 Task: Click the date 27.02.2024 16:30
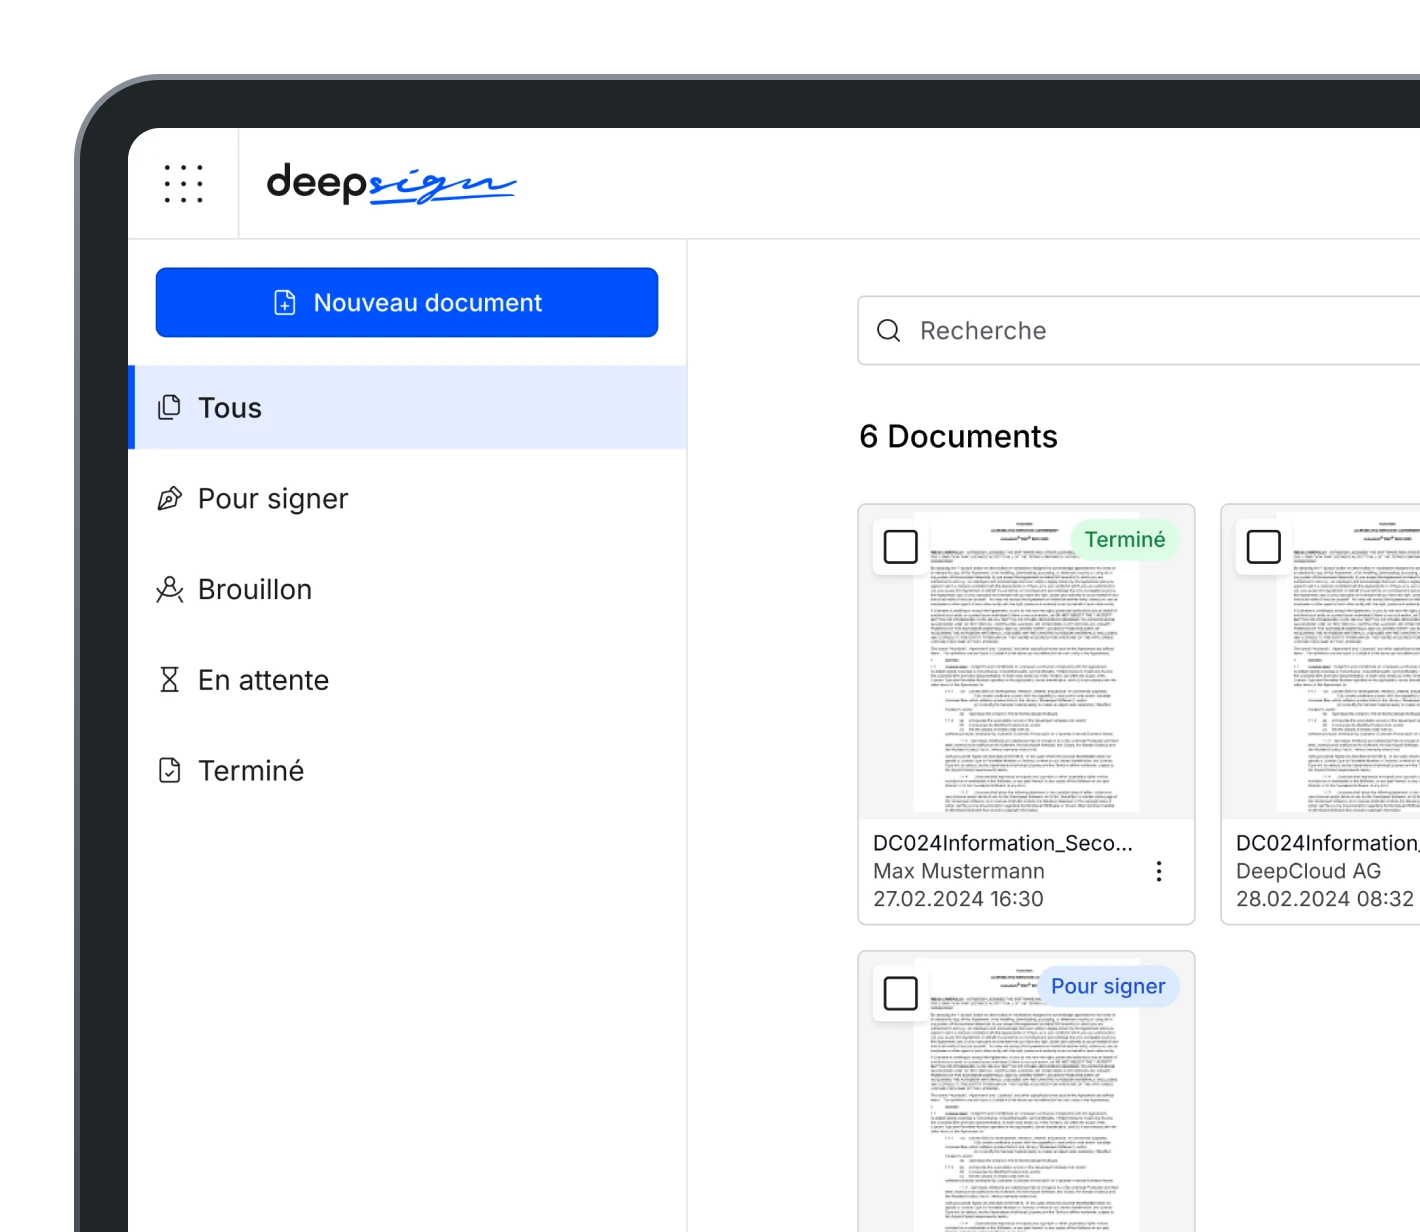click(x=959, y=899)
